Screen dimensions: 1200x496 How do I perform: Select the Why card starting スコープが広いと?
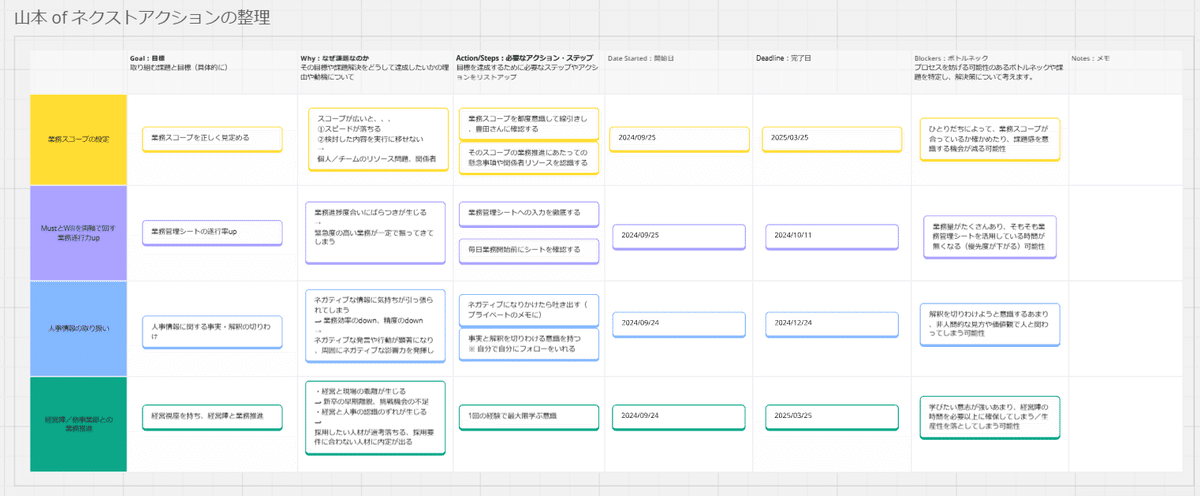click(377, 138)
